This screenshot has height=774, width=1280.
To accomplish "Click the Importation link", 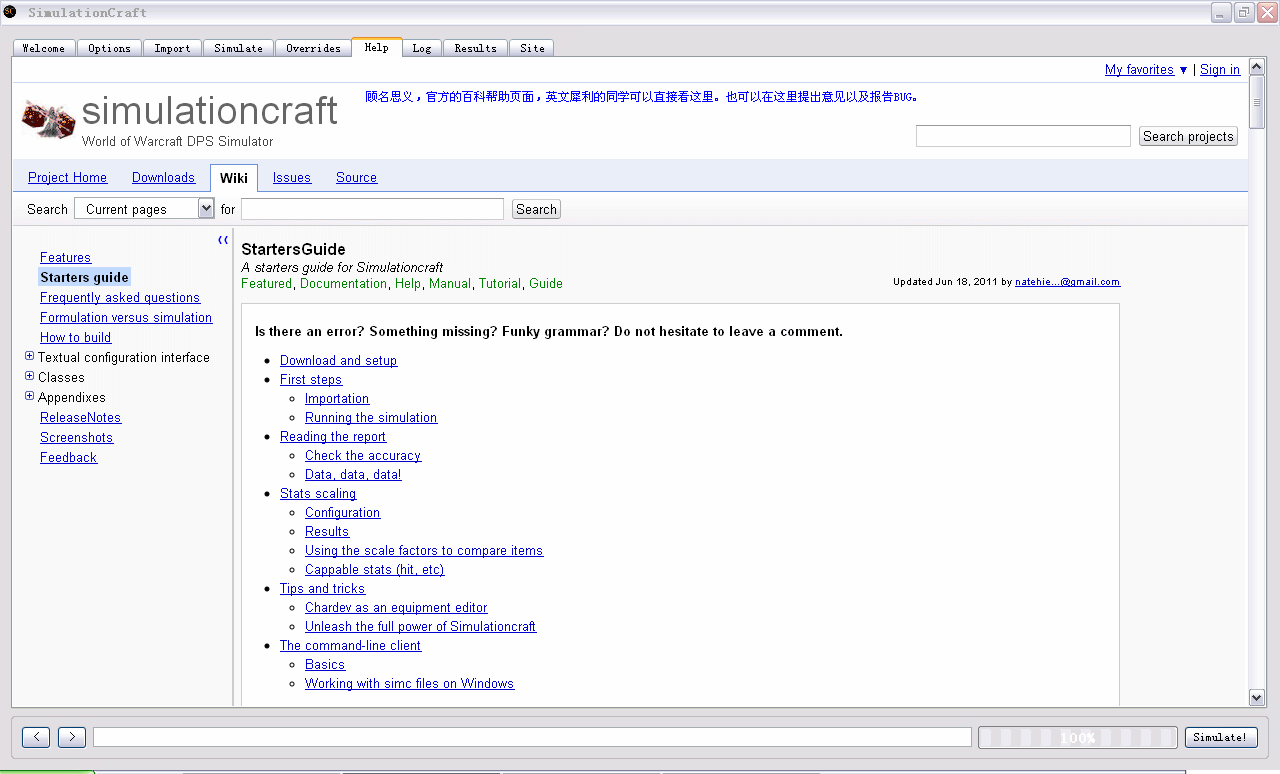I will point(337,398).
